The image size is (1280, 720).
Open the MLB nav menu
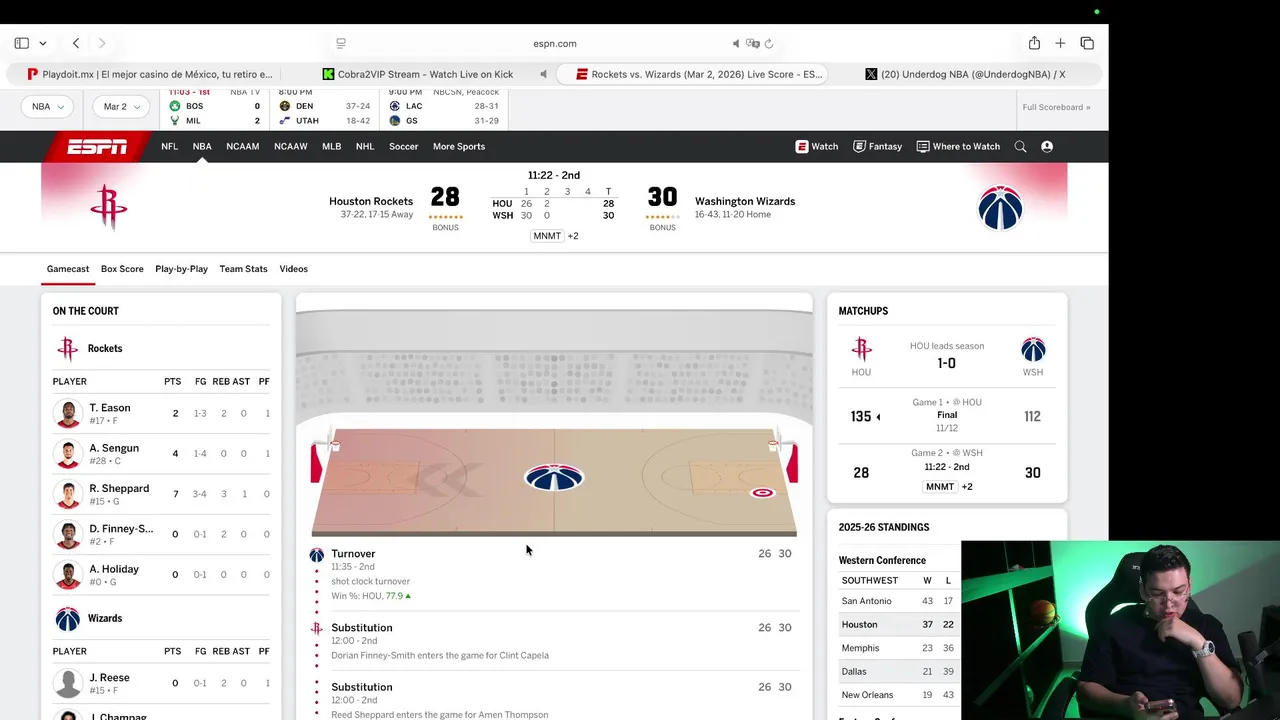click(331, 146)
